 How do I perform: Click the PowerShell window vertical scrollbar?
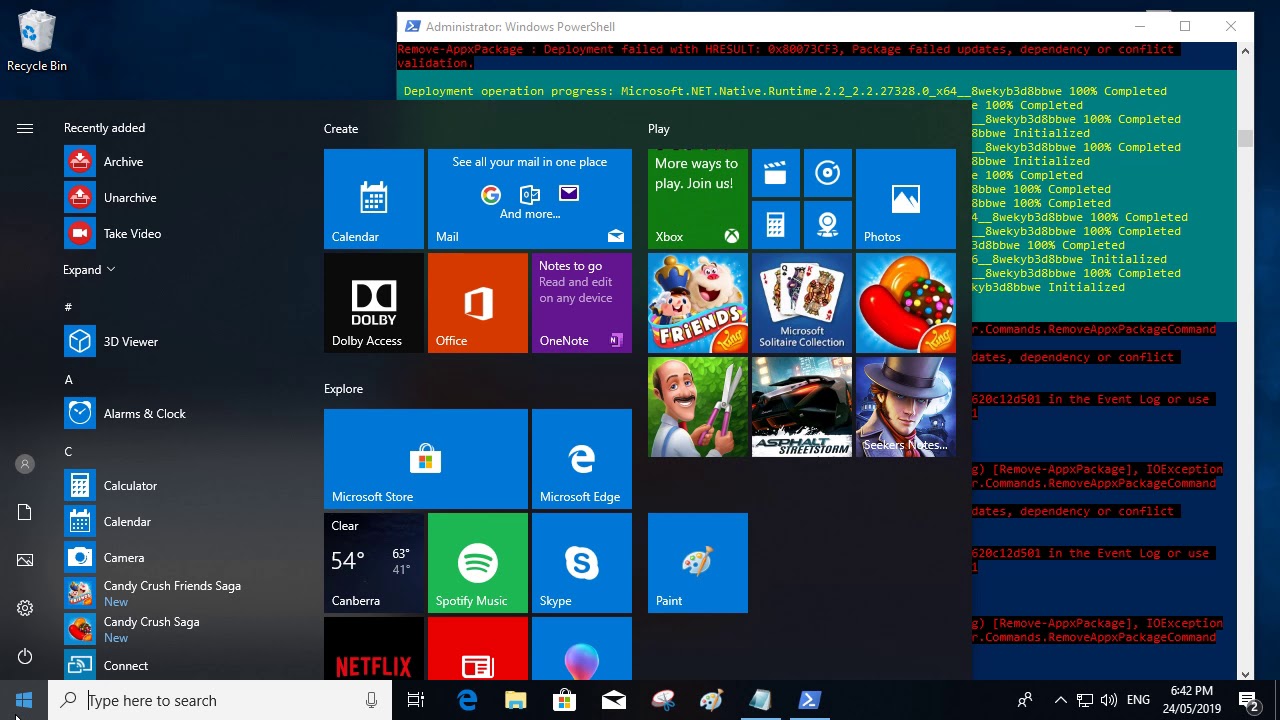[1245, 362]
